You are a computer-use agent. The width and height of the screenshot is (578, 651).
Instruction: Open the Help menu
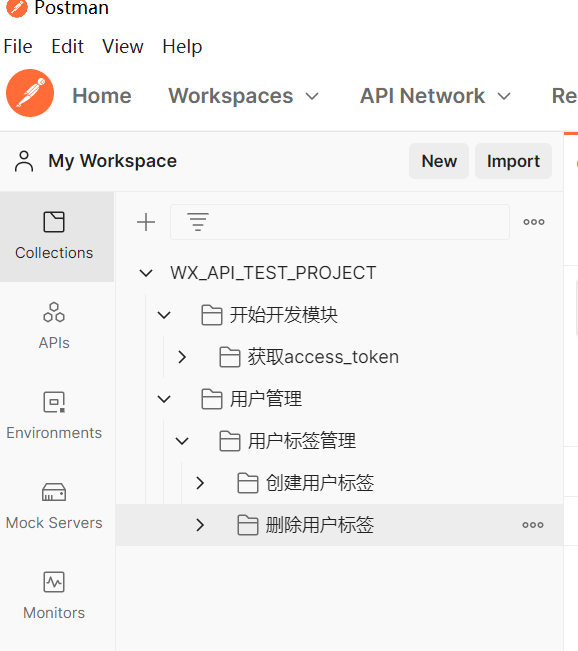182,46
